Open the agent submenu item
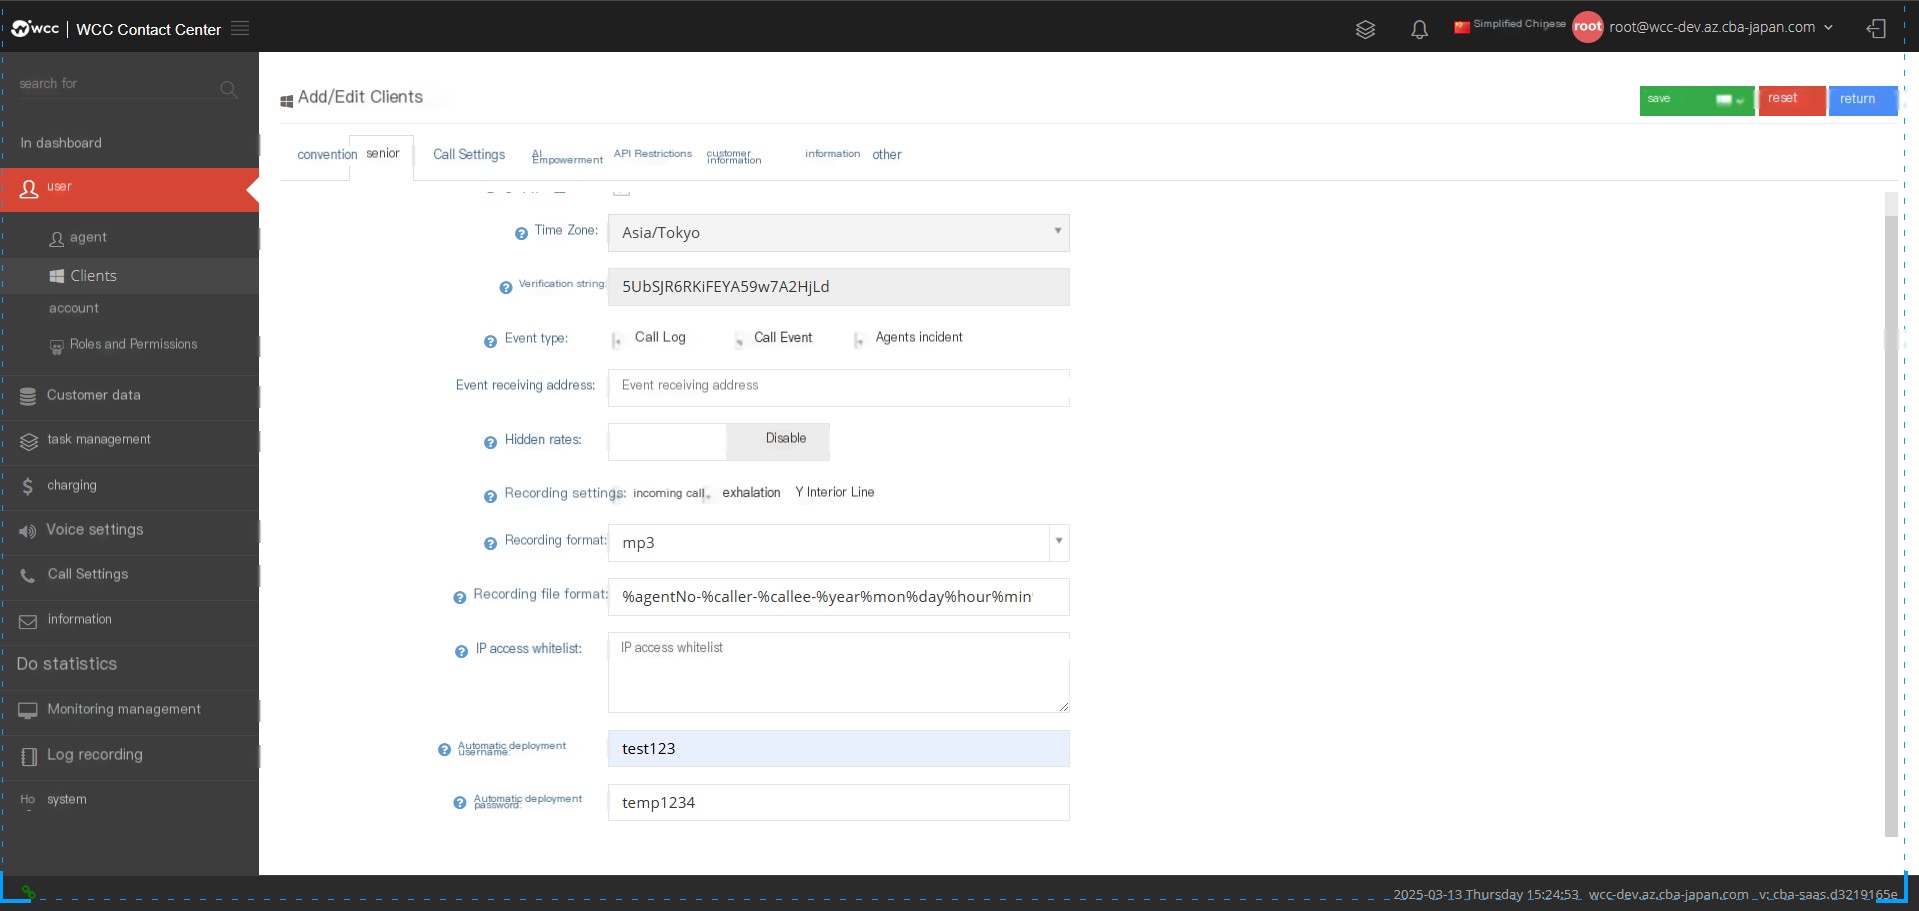Image resolution: width=1919 pixels, height=911 pixels. pyautogui.click(x=130, y=238)
